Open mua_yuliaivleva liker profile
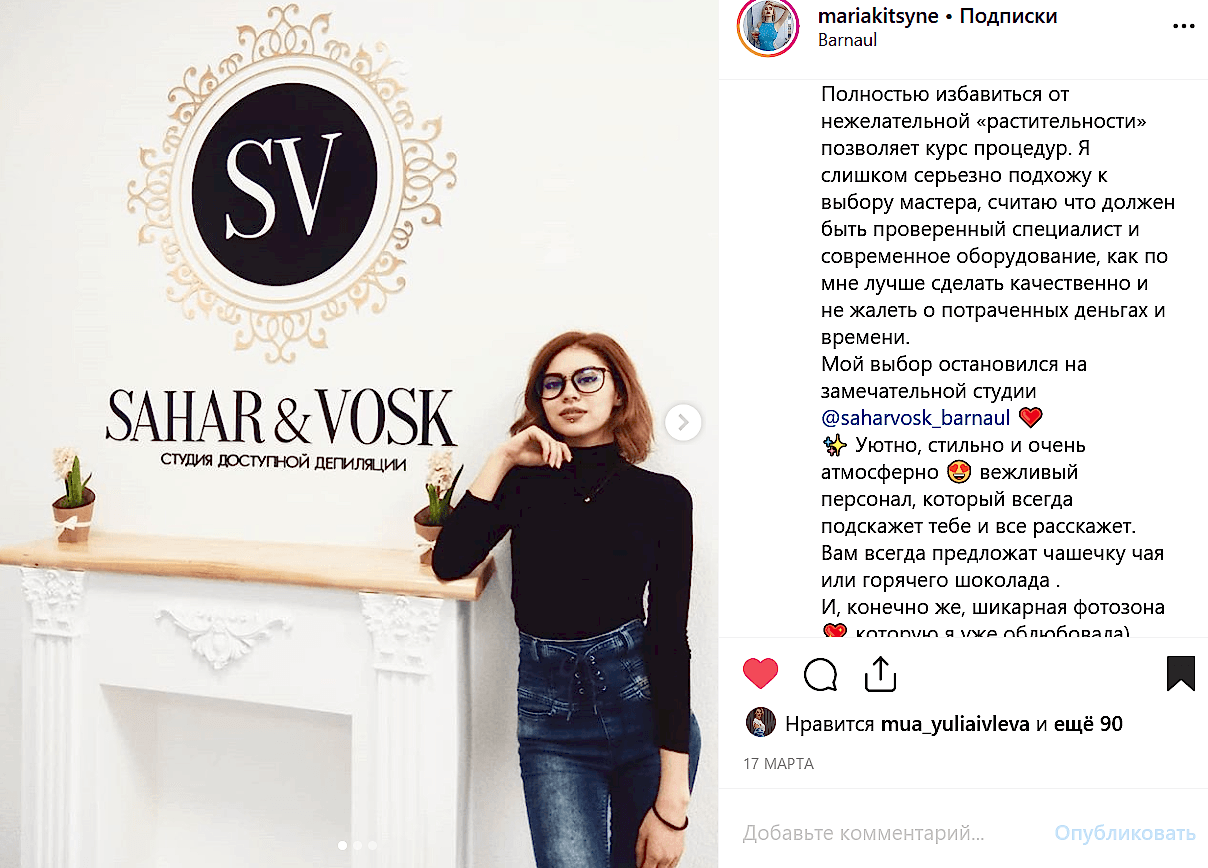Viewport: 1208px width, 868px height. (x=955, y=724)
